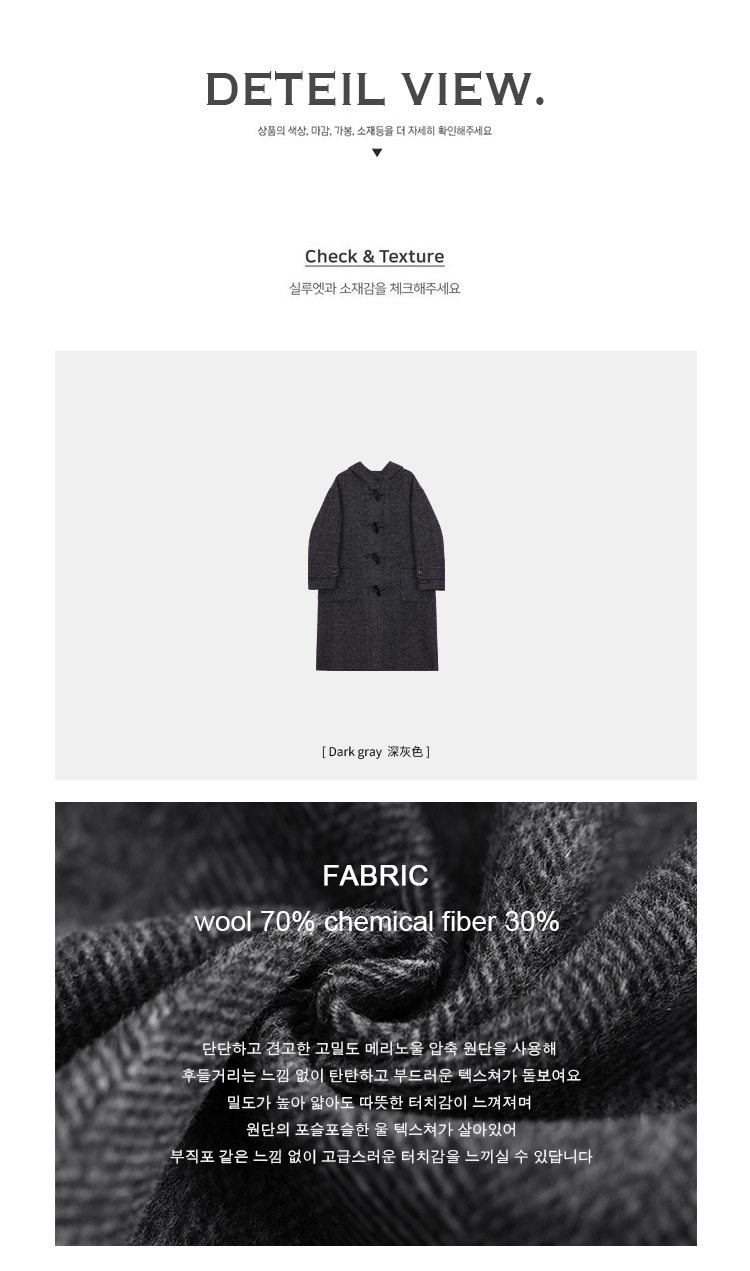This screenshot has height=1271, width=750.
Task: Click the Korean text below Check & Texture
Action: coord(375,289)
